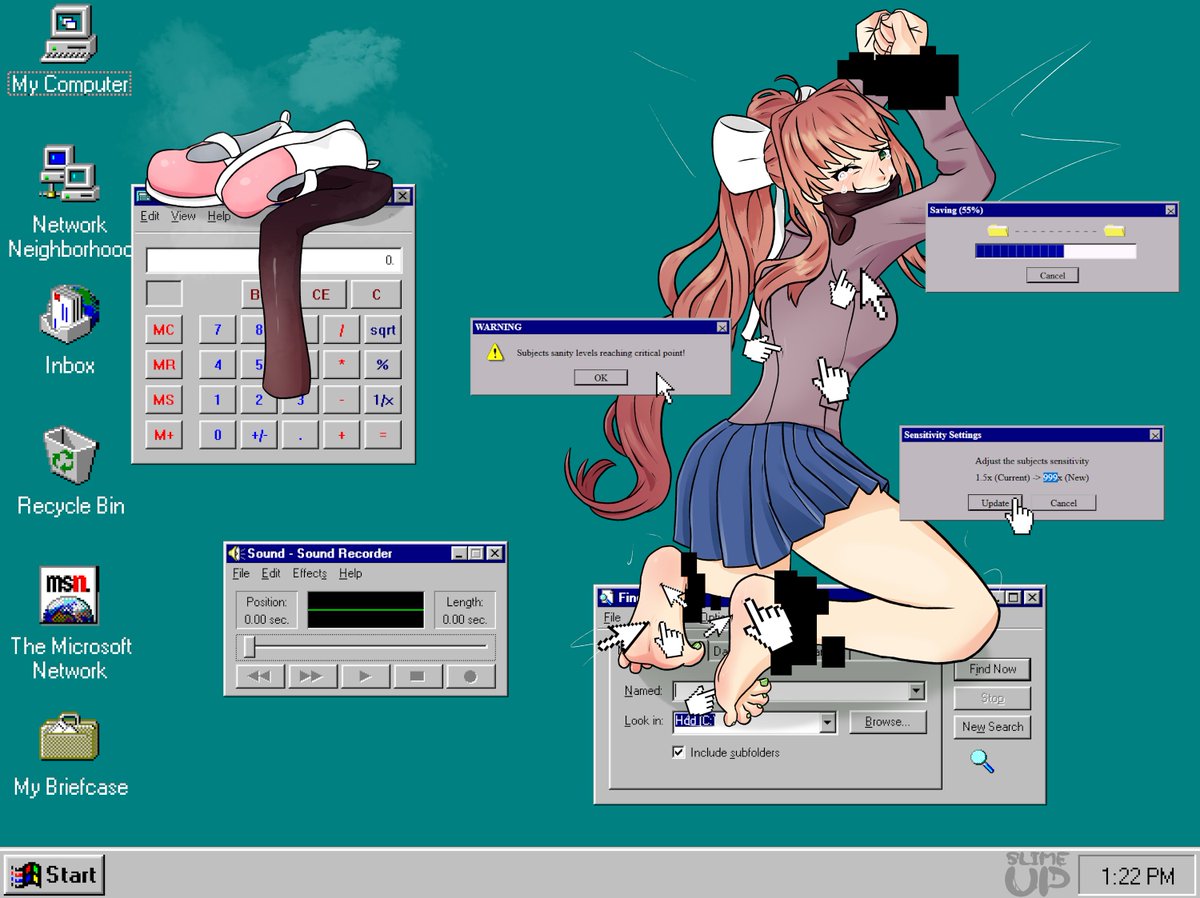
Task: Click the Browse... button in Find window
Action: (888, 722)
